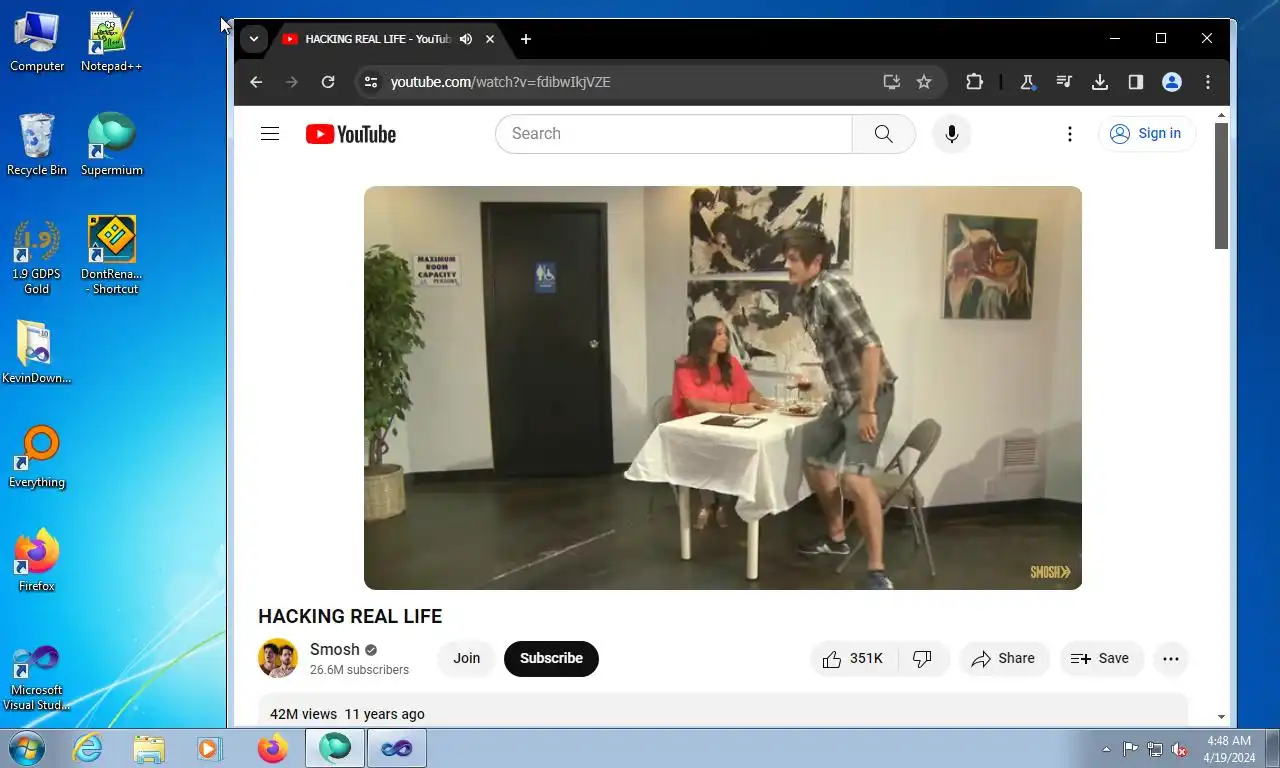Open the muted volume tray icon

click(x=1179, y=749)
